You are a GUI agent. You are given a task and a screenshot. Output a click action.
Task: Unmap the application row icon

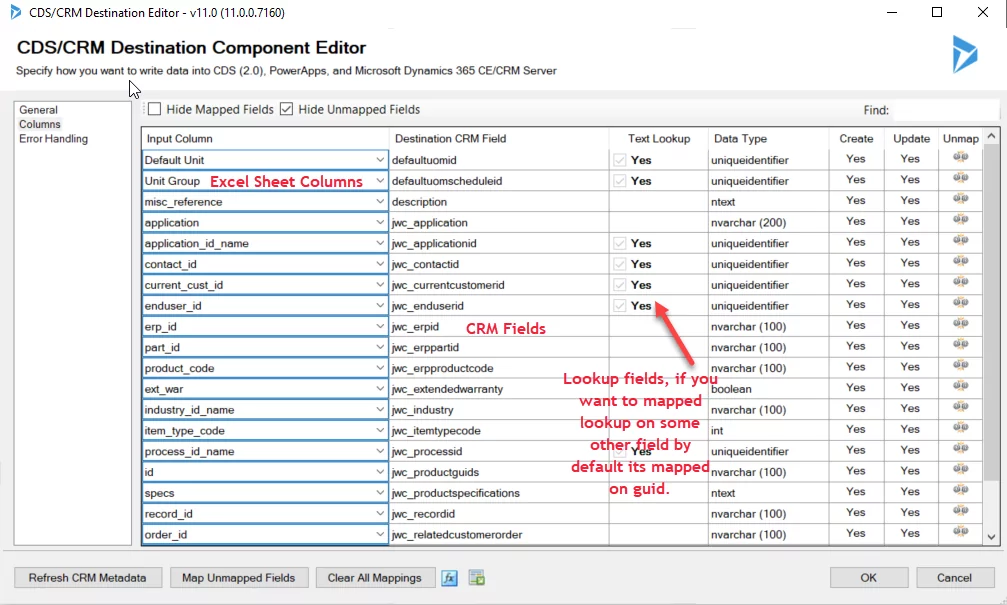coord(961,220)
